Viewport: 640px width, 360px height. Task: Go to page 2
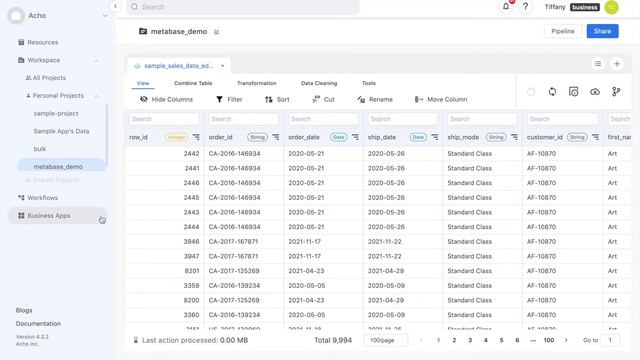click(x=454, y=340)
